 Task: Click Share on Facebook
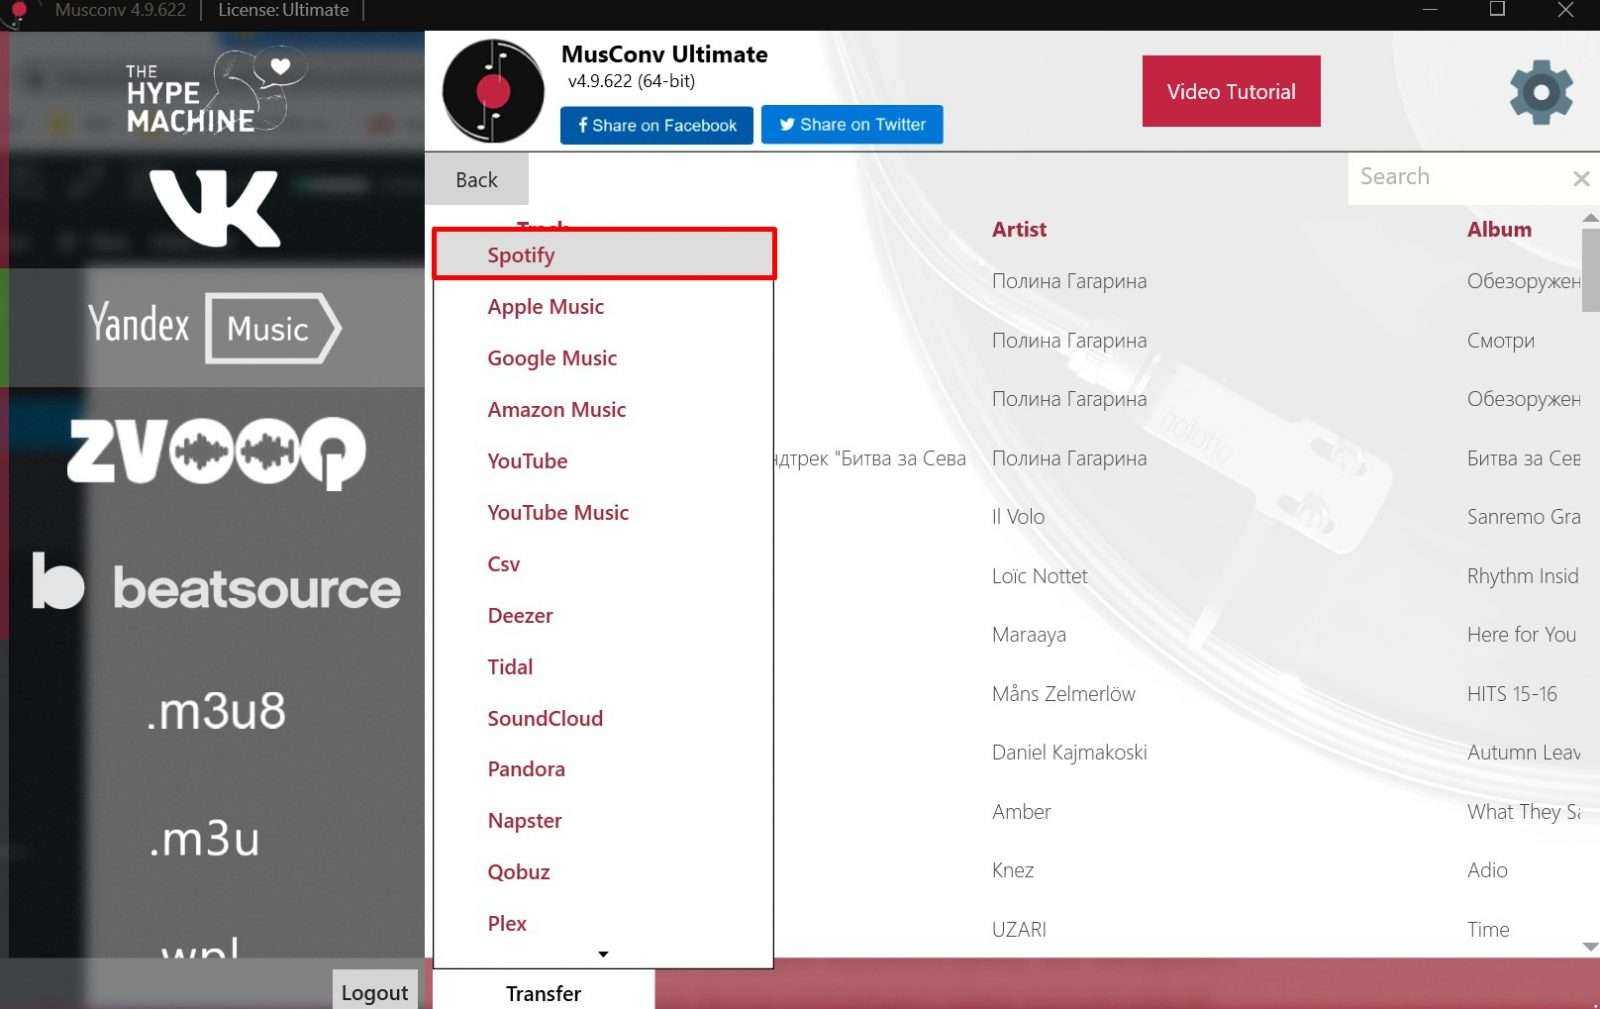[657, 125]
